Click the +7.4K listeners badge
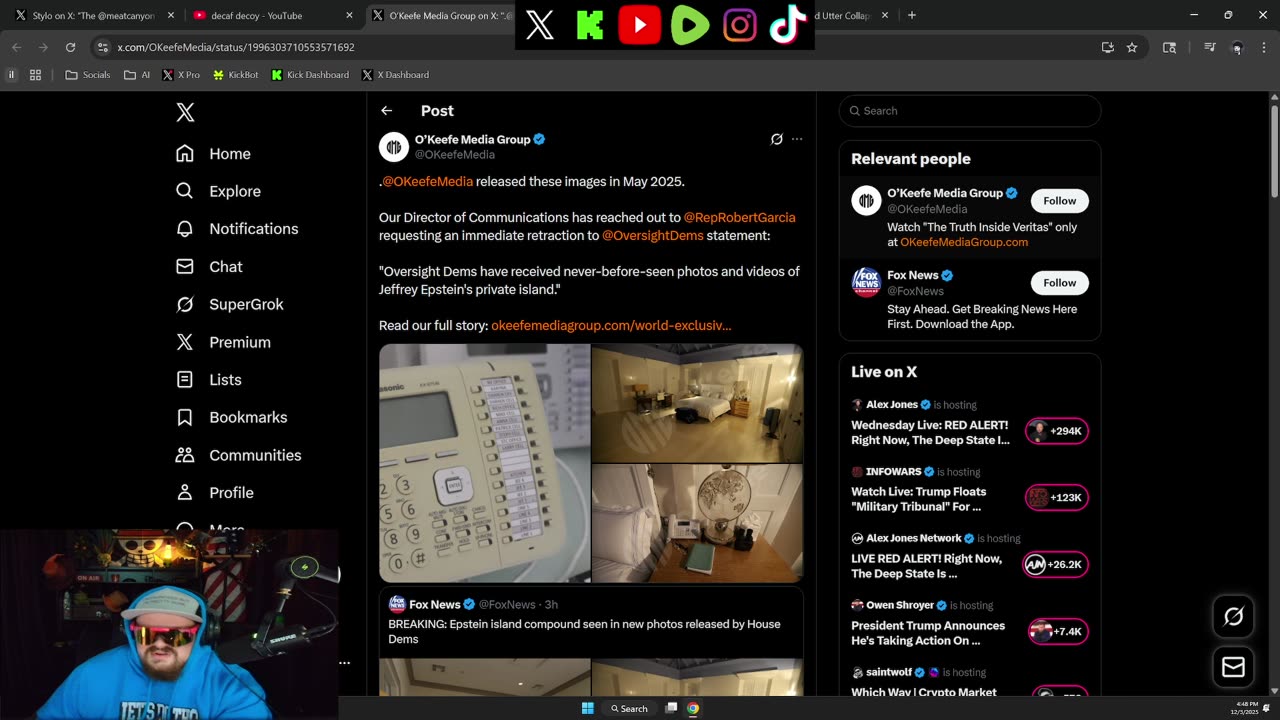This screenshot has height=720, width=1280. (x=1059, y=632)
